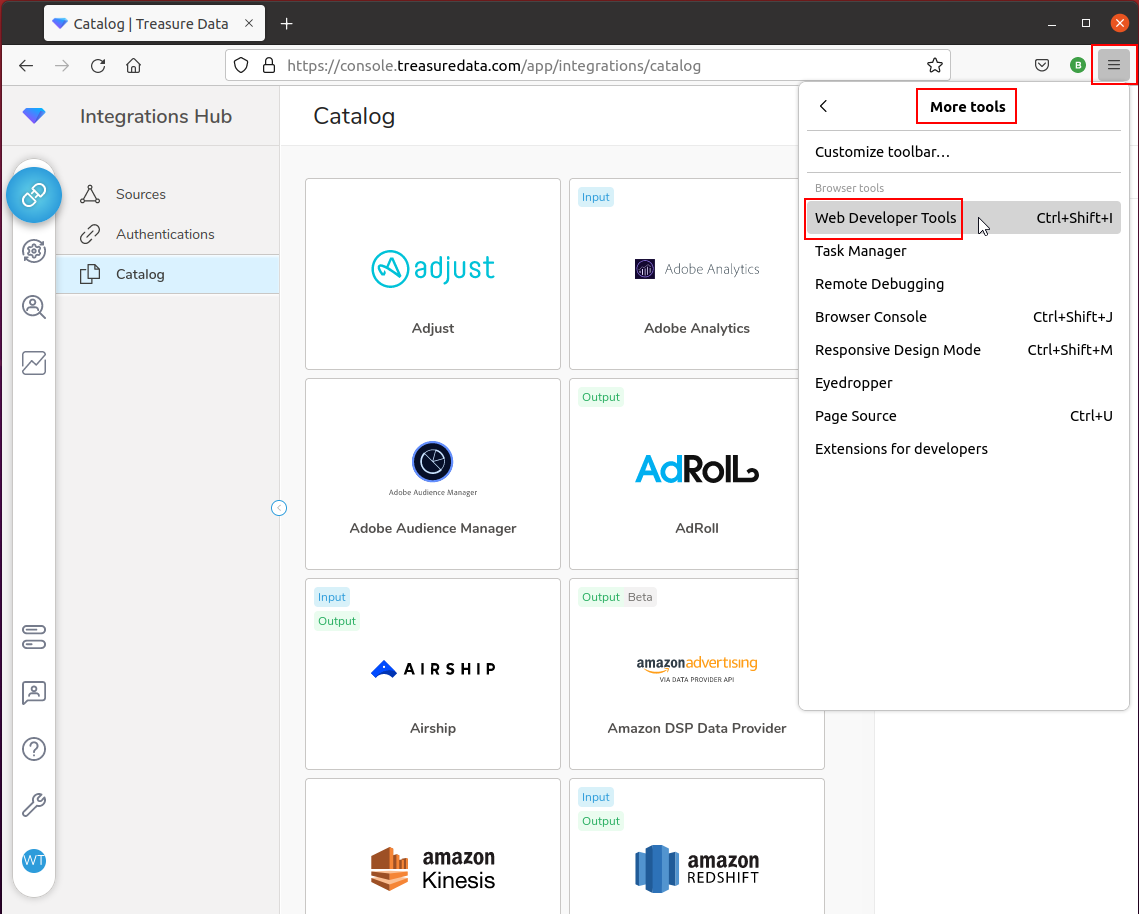Click Customize toolbar… option
Screen dimensions: 1139x914
[882, 152]
